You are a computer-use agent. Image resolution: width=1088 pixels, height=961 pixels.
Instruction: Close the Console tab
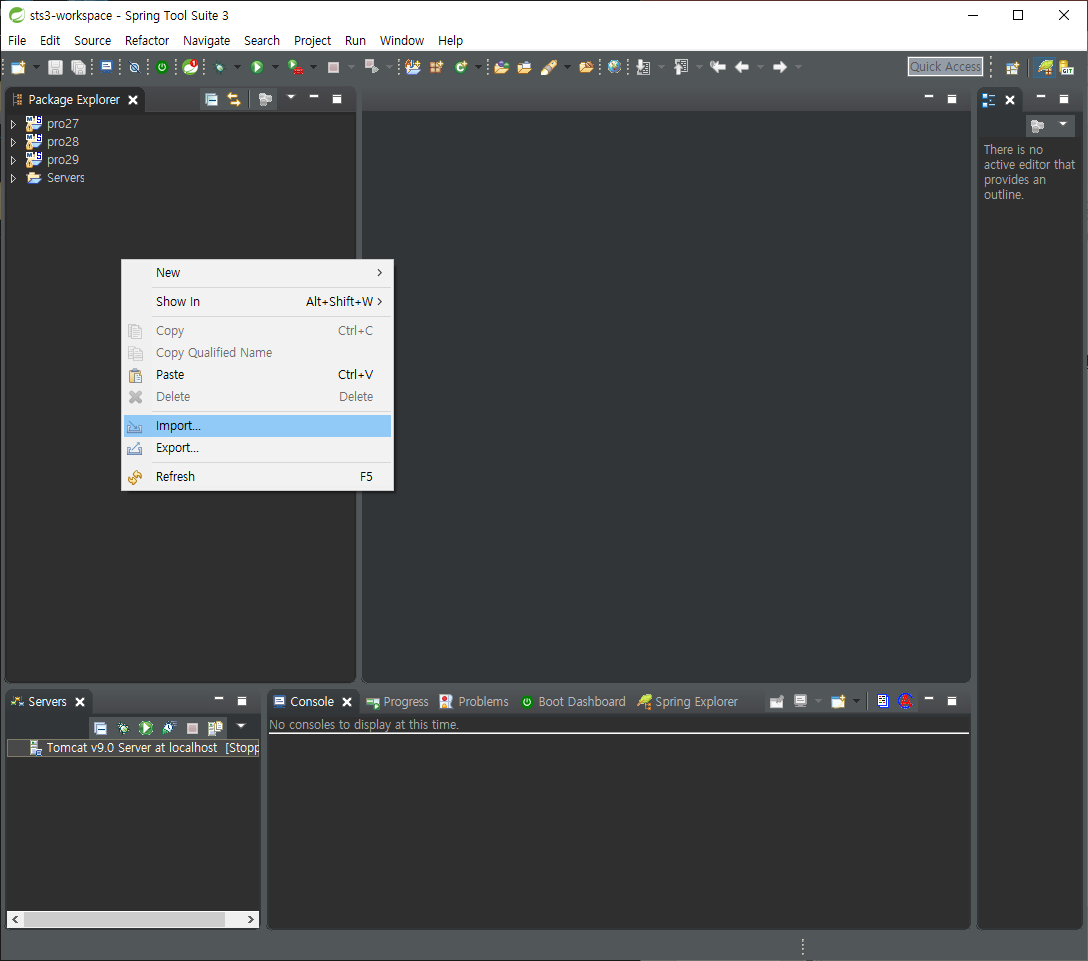(x=347, y=702)
